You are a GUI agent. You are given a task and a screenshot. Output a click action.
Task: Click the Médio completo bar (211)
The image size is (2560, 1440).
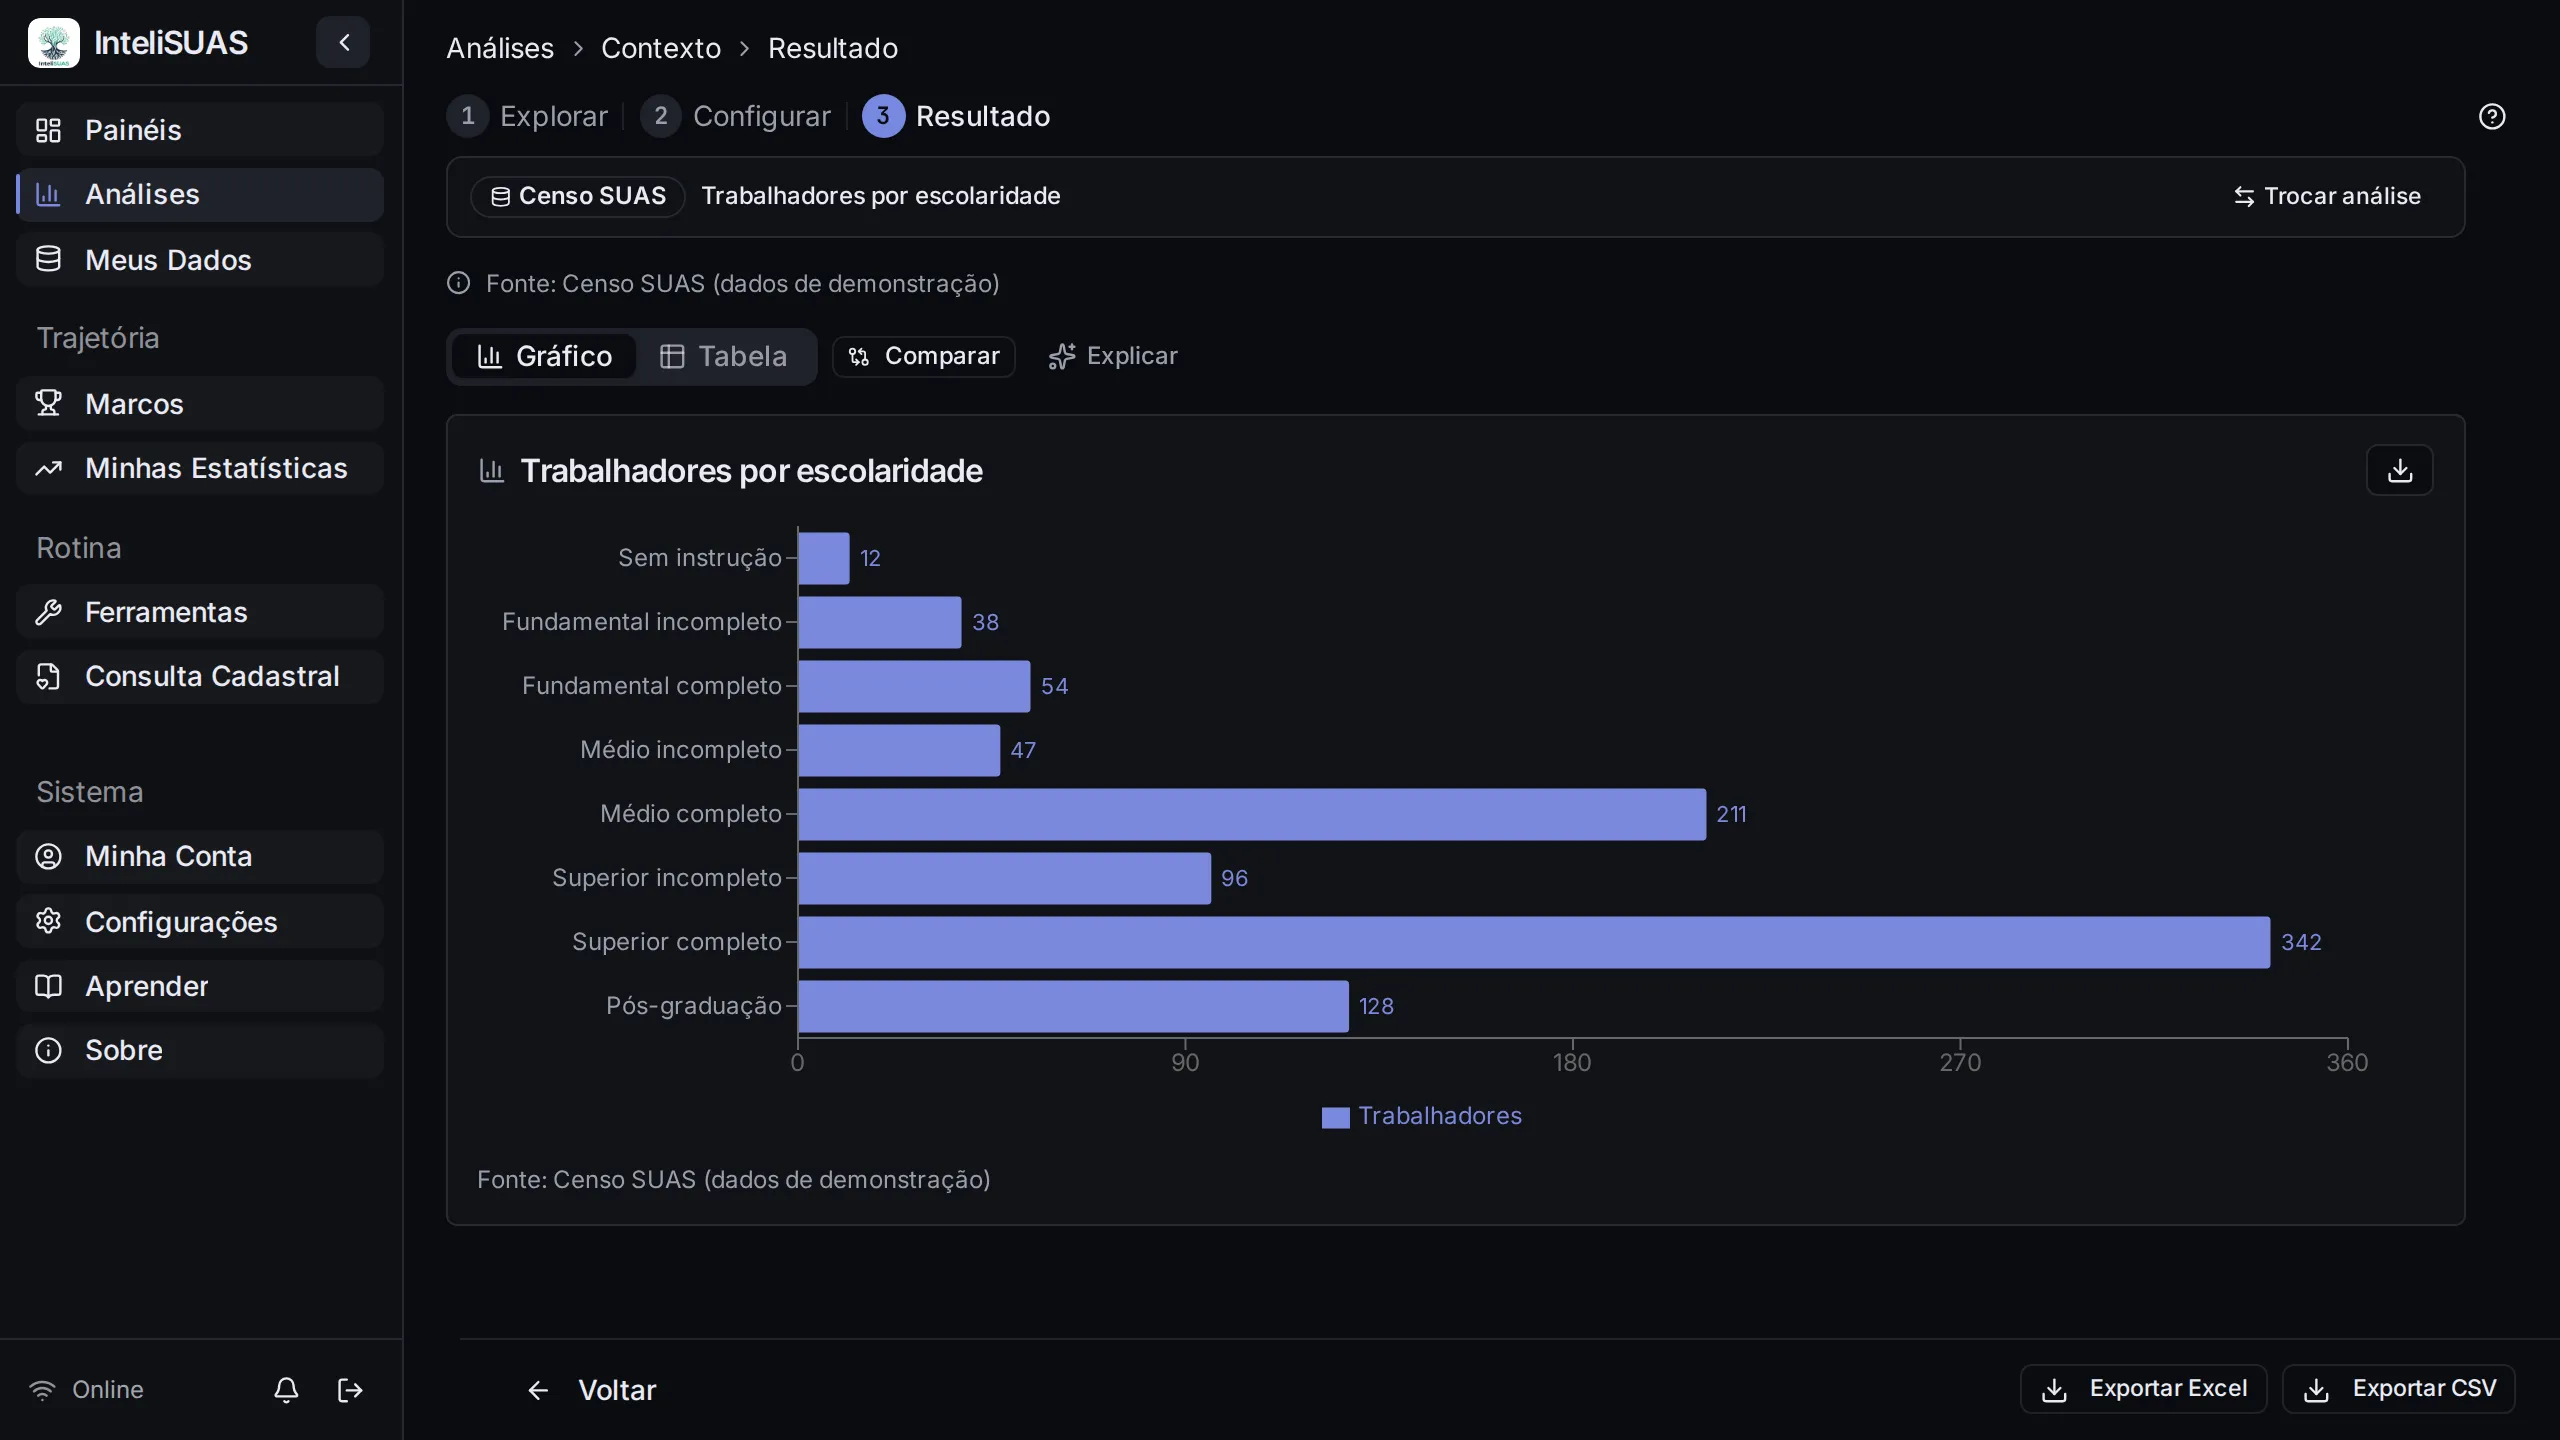(1252, 814)
